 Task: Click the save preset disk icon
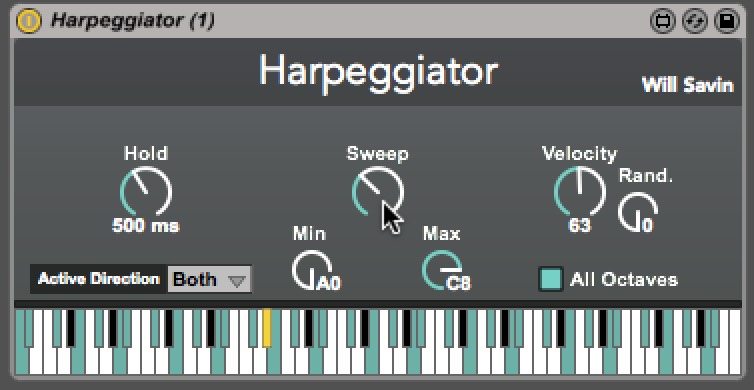pos(727,22)
